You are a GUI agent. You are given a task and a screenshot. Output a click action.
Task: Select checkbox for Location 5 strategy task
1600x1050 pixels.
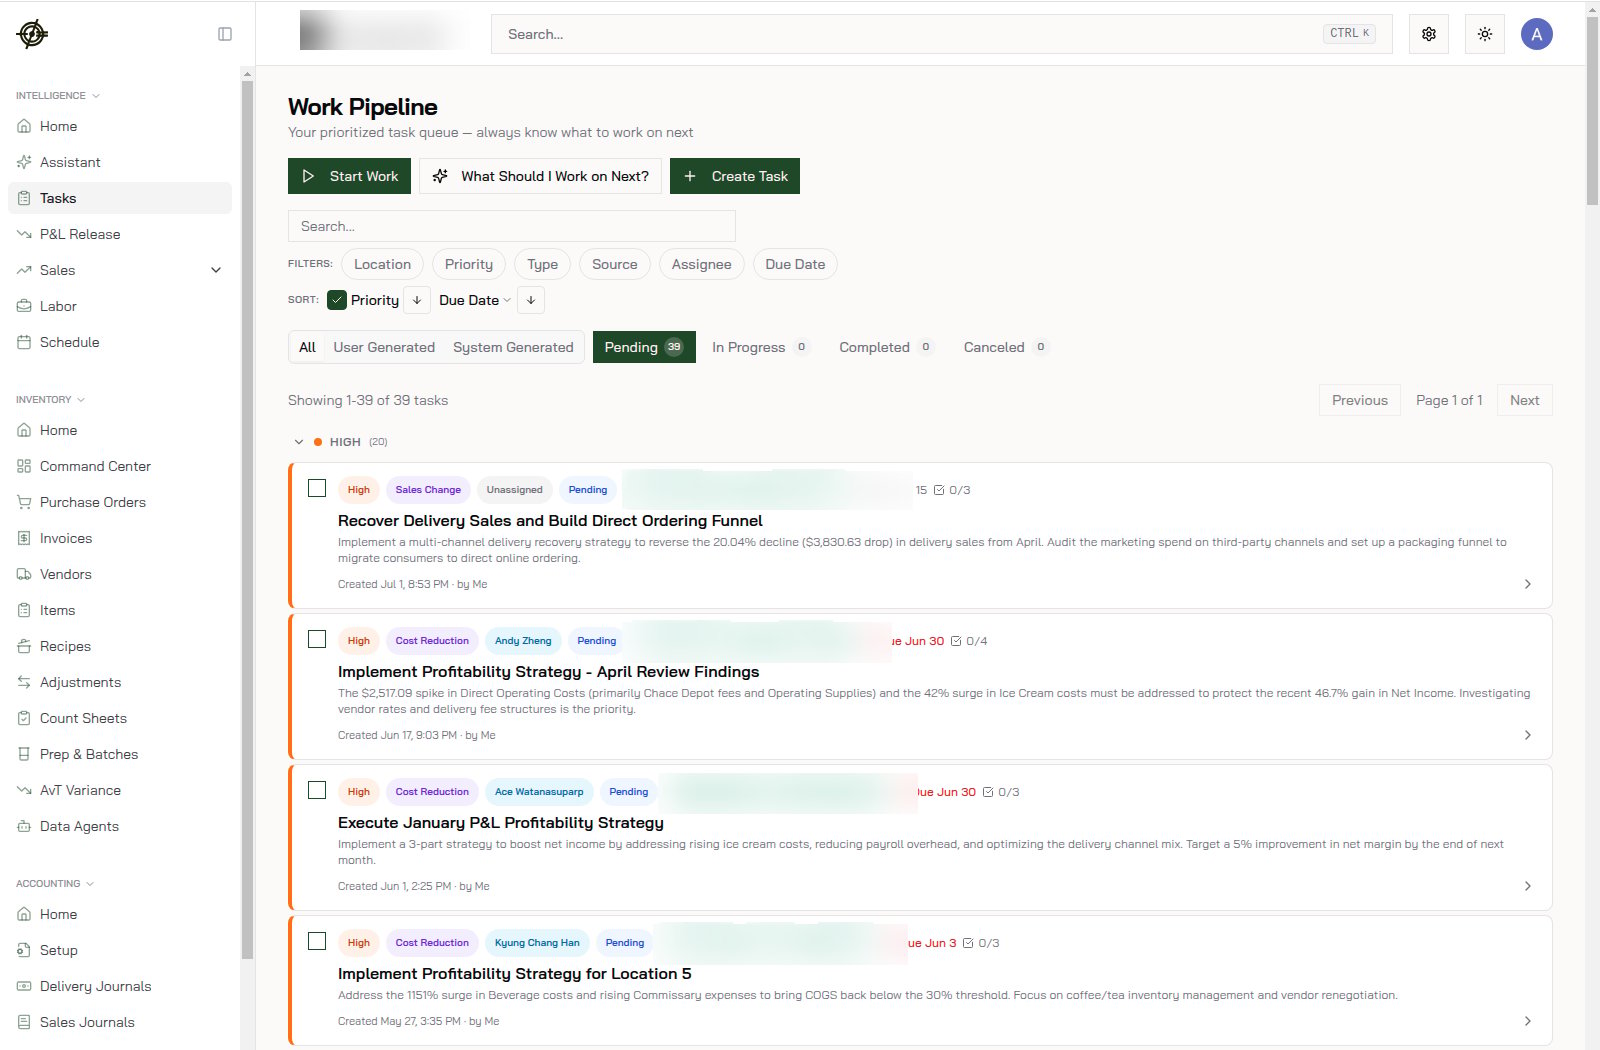pyautogui.click(x=317, y=941)
